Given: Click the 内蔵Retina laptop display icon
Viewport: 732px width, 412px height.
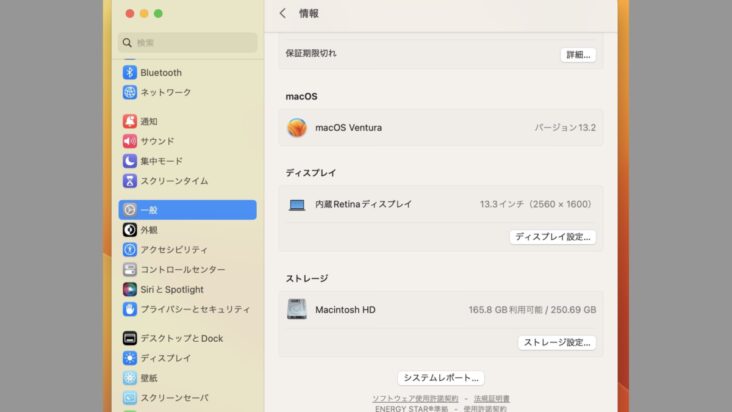Looking at the screenshot, I should (x=297, y=204).
